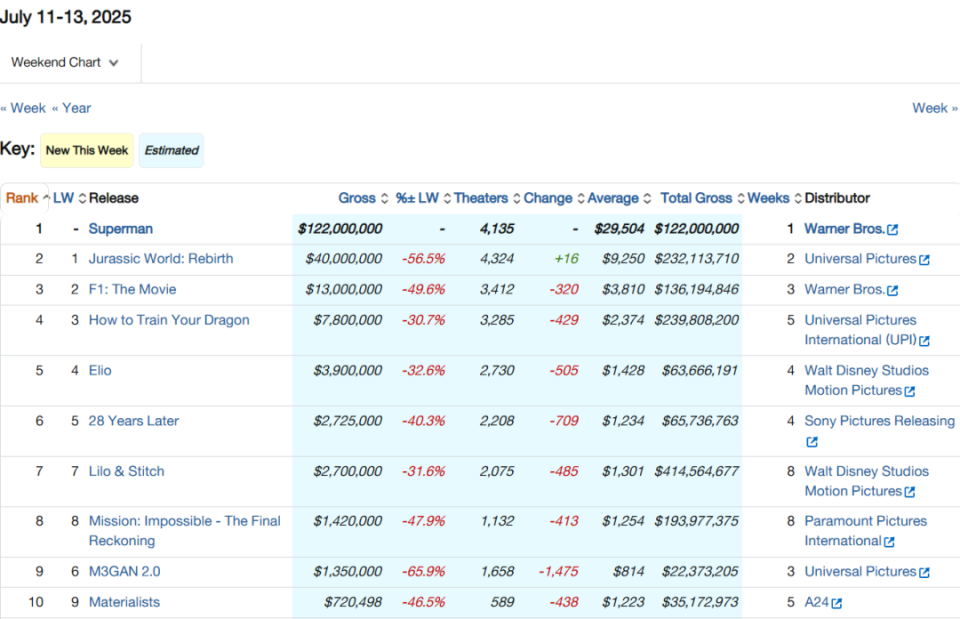Image resolution: width=960 pixels, height=619 pixels.
Task: Click the Estimated key label
Action: [171, 151]
